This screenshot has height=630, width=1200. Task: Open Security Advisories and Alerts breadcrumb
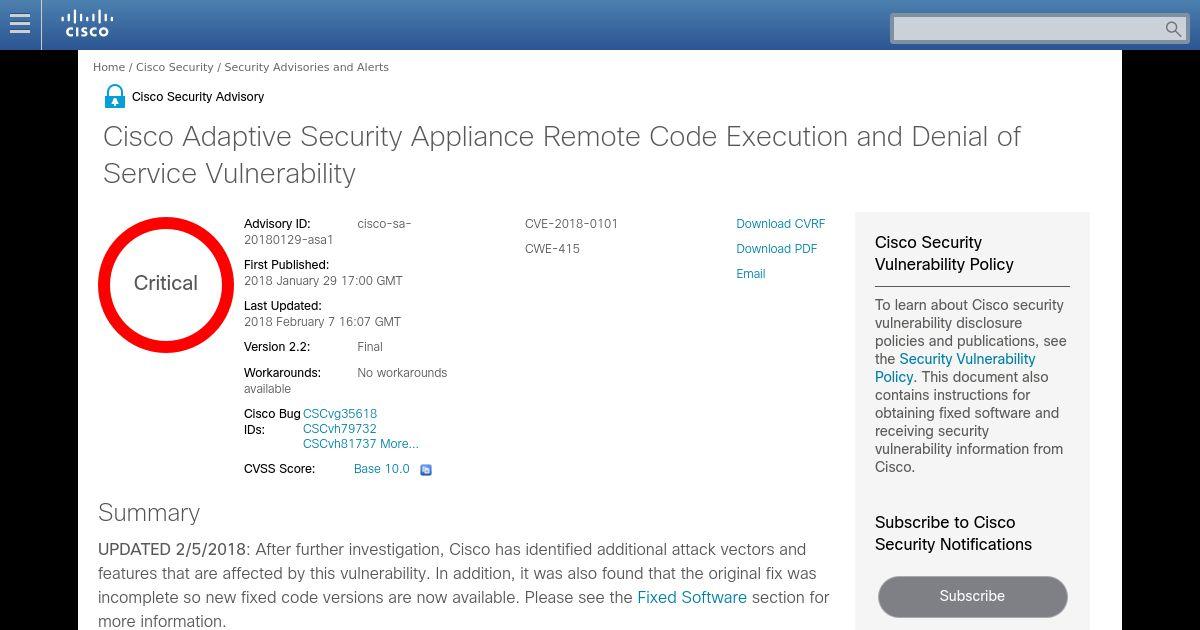pos(306,67)
